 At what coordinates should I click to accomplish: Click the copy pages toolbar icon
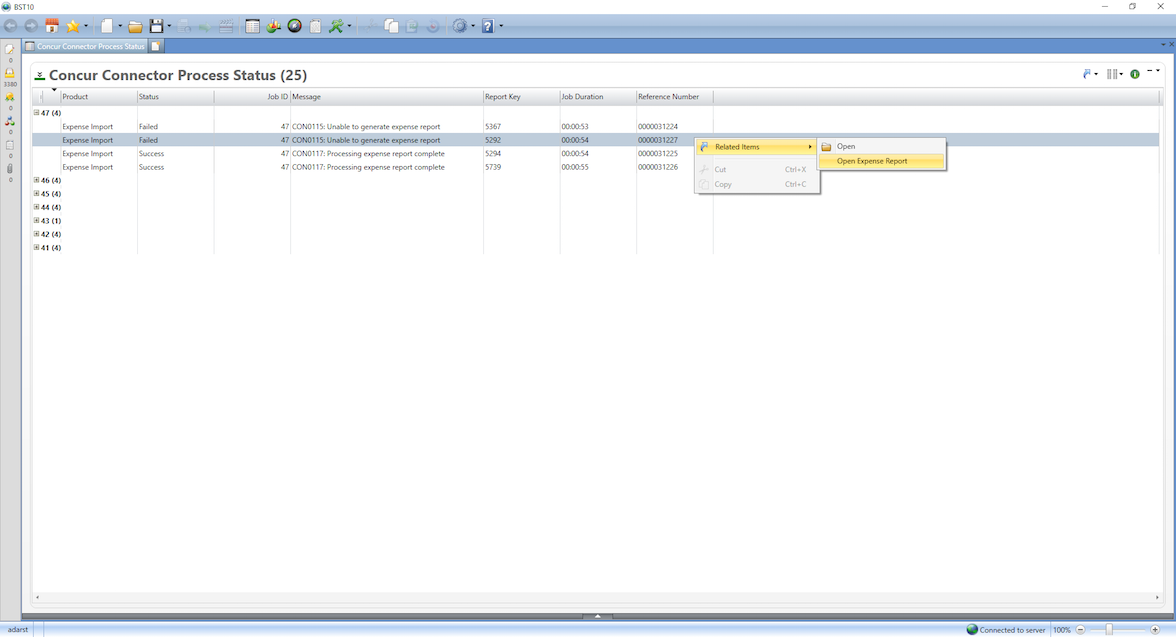point(392,26)
